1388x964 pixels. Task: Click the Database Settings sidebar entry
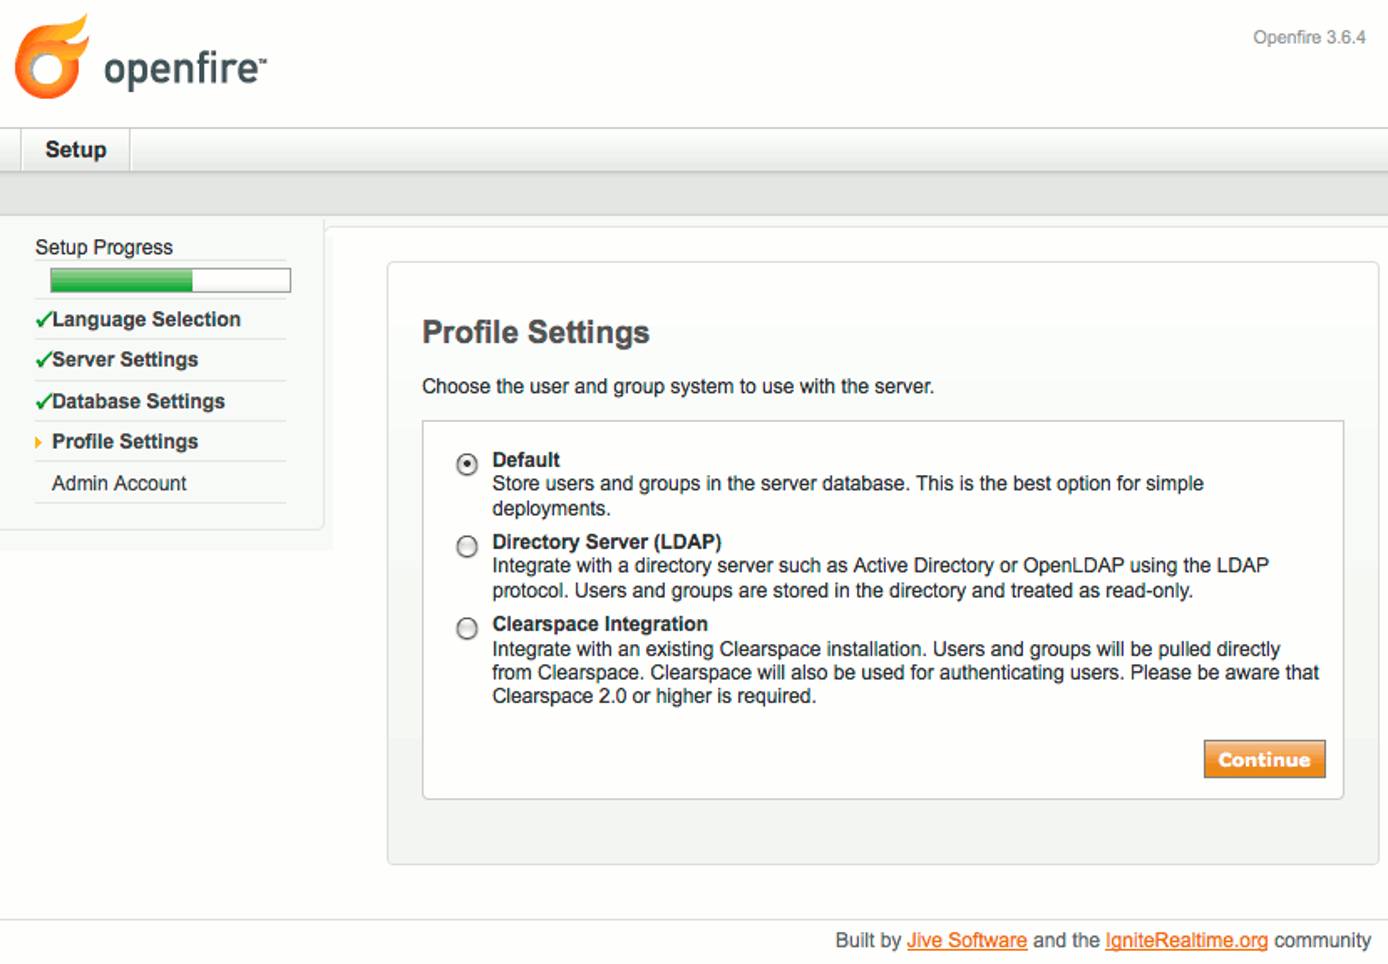click(x=137, y=401)
